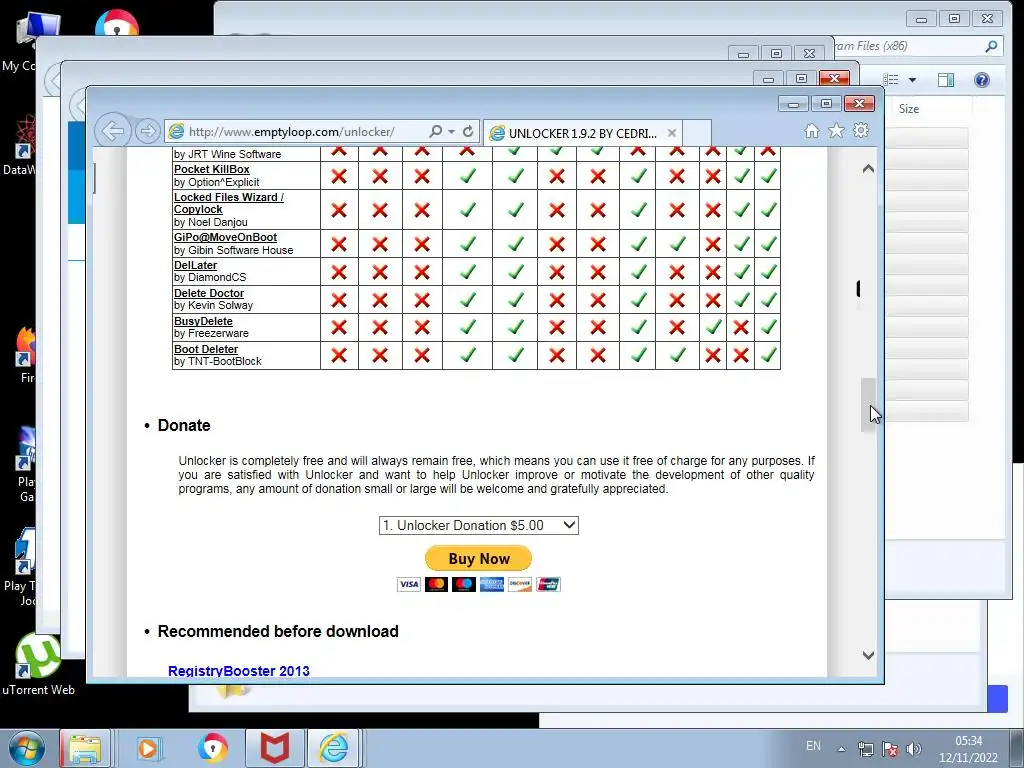Open the colorful browser taskbar icon

point(213,748)
